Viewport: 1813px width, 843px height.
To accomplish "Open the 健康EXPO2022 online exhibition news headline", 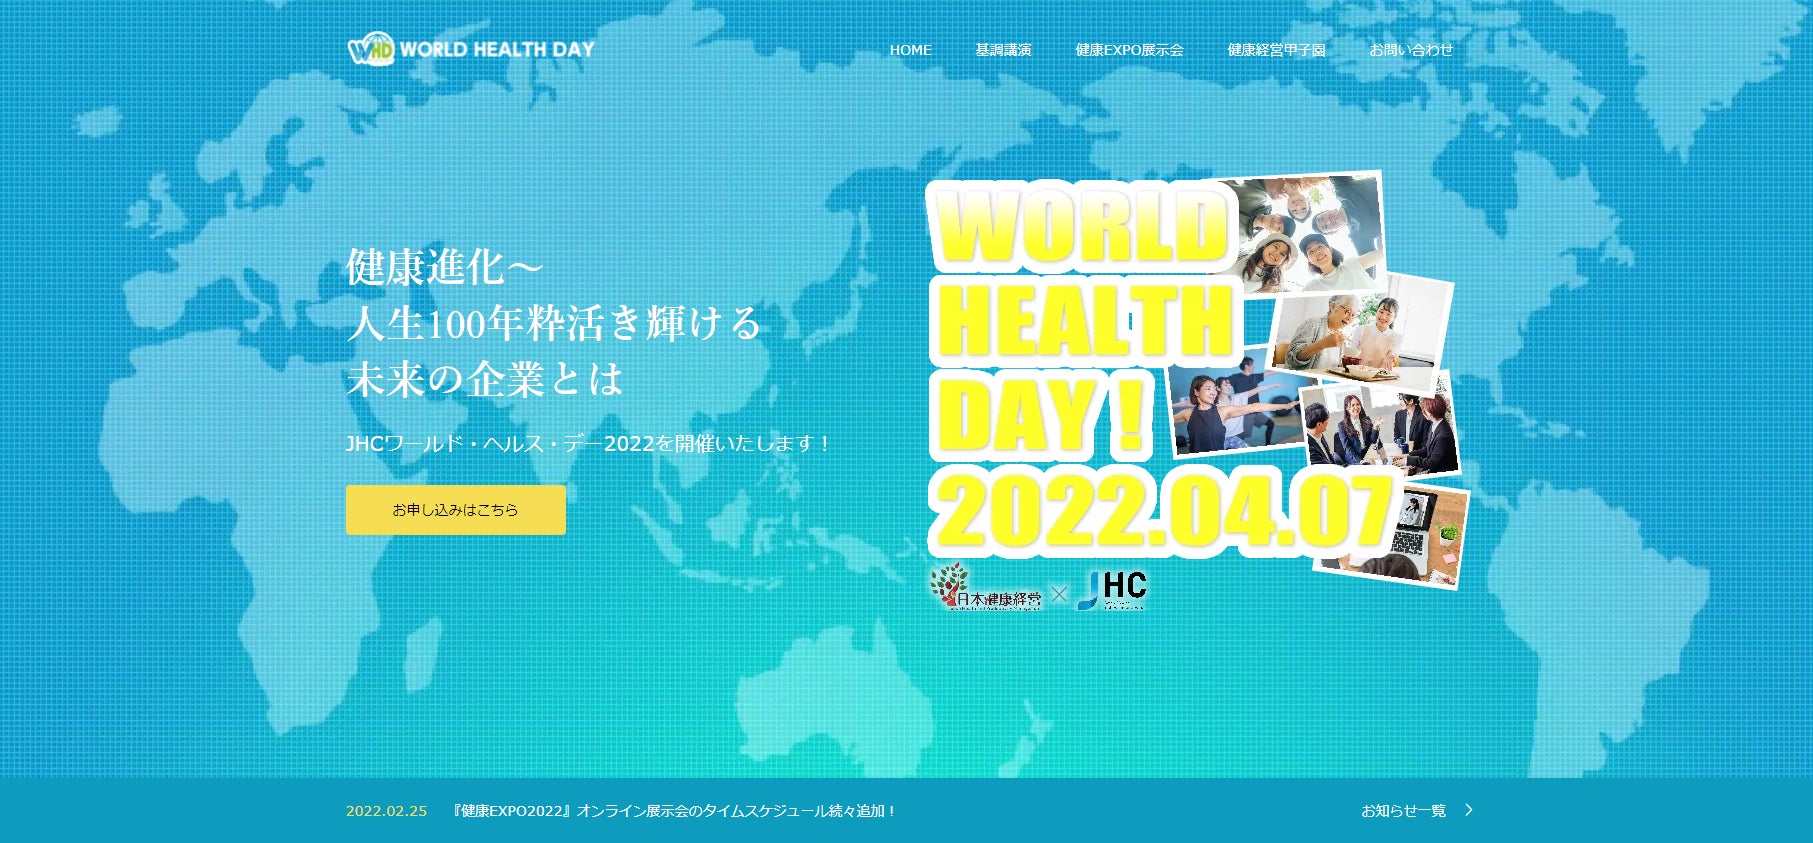I will (673, 811).
